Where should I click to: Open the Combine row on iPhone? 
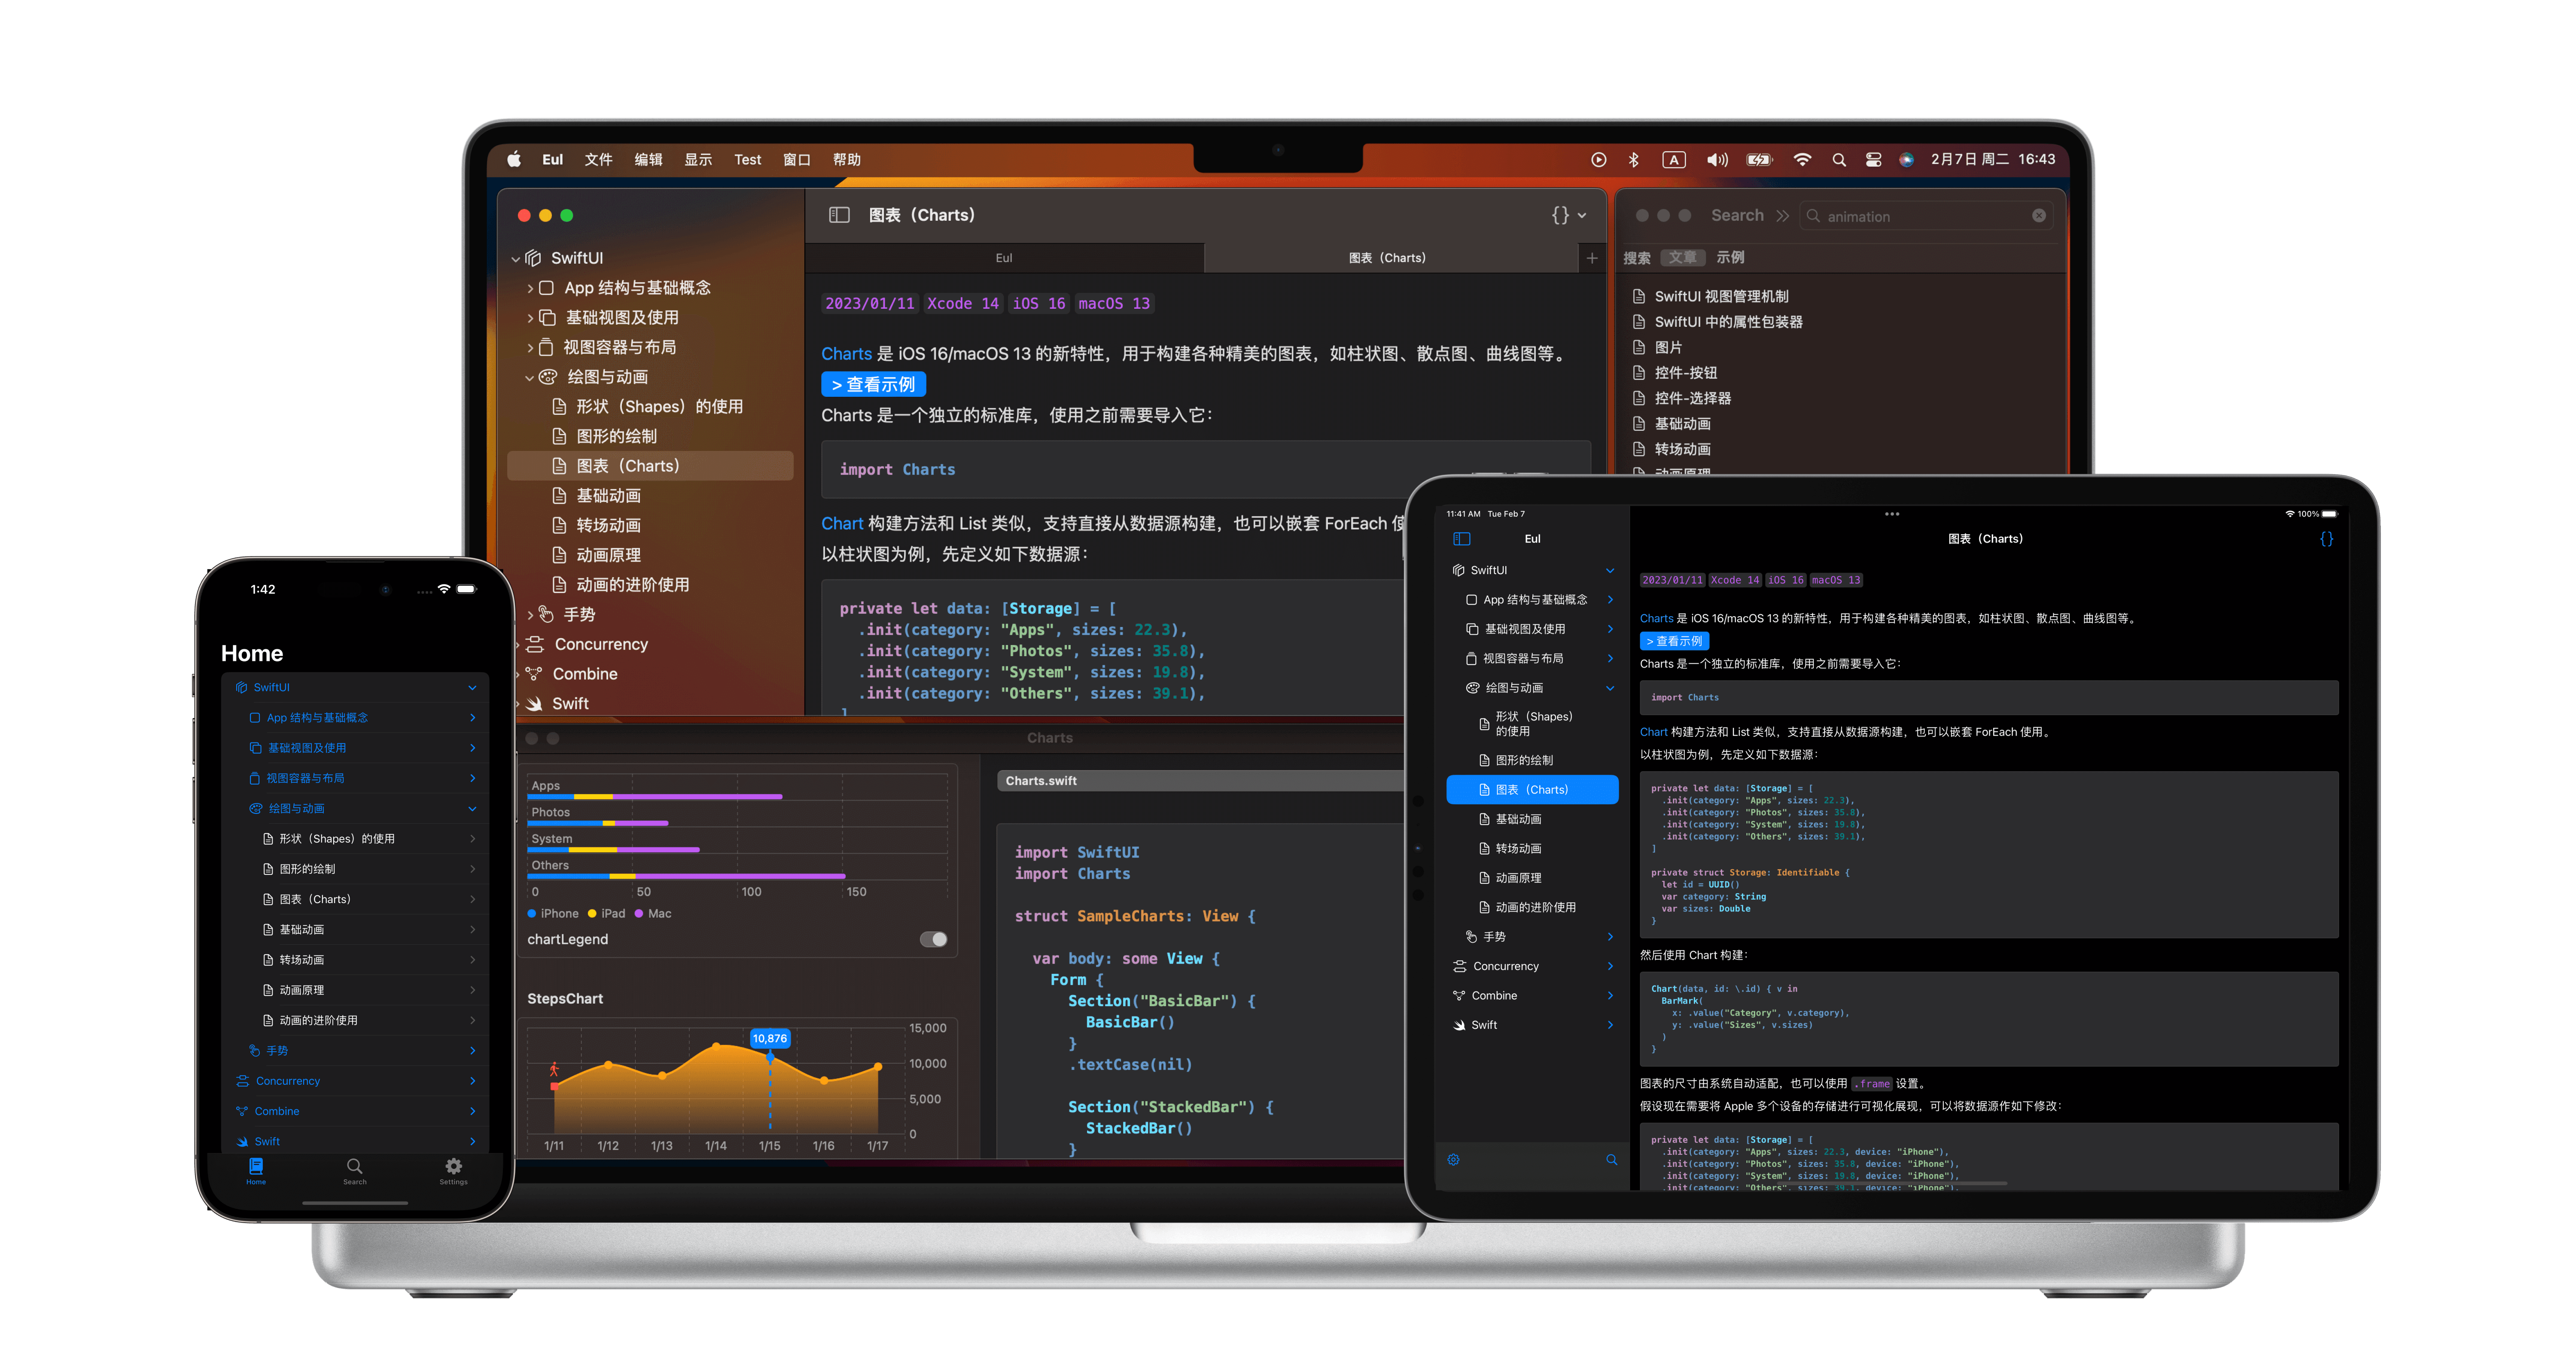[355, 1111]
